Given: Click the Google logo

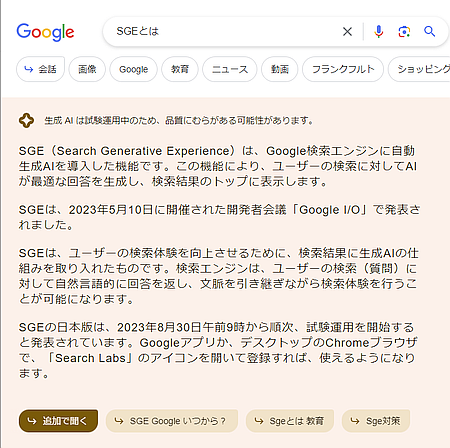Looking at the screenshot, I should pyautogui.click(x=45, y=32).
